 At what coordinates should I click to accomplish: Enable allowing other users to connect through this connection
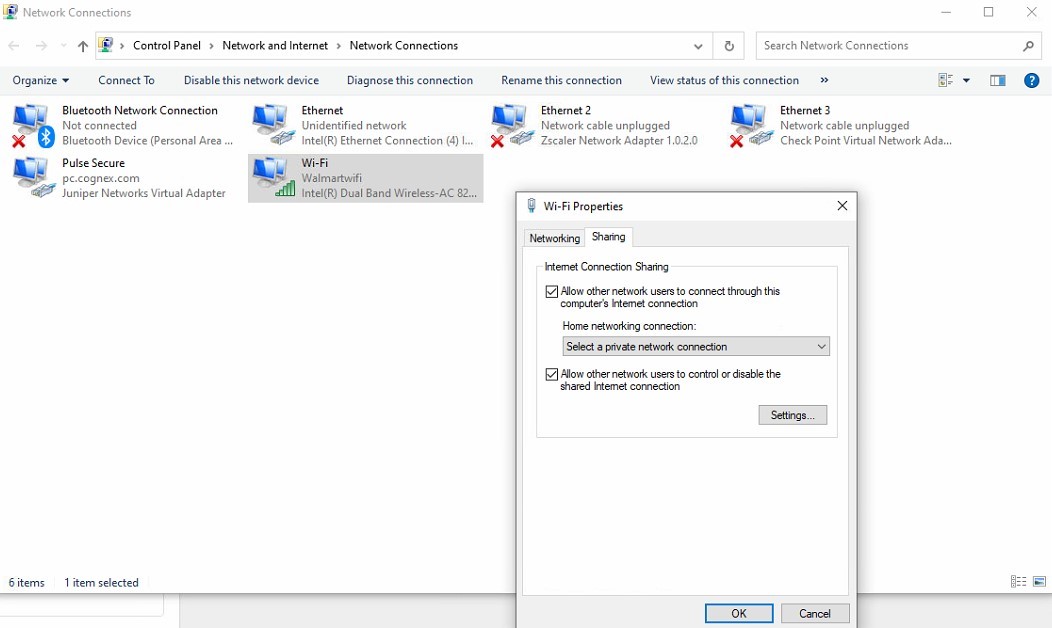coord(551,291)
